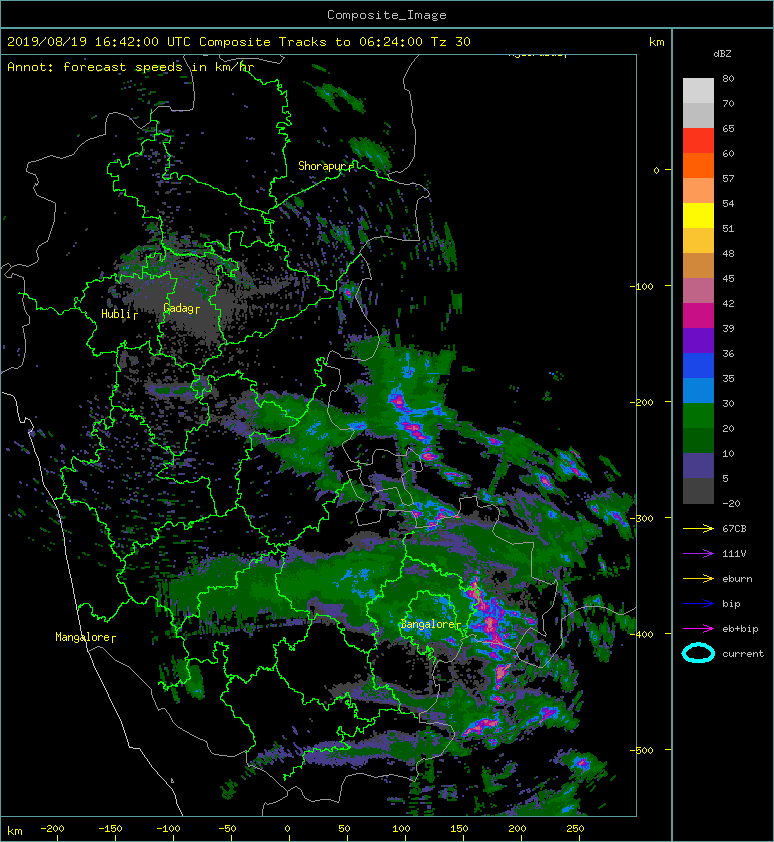The image size is (774, 842).
Task: Click the yellow 67CB arrow icon
Action: pyautogui.click(x=698, y=528)
